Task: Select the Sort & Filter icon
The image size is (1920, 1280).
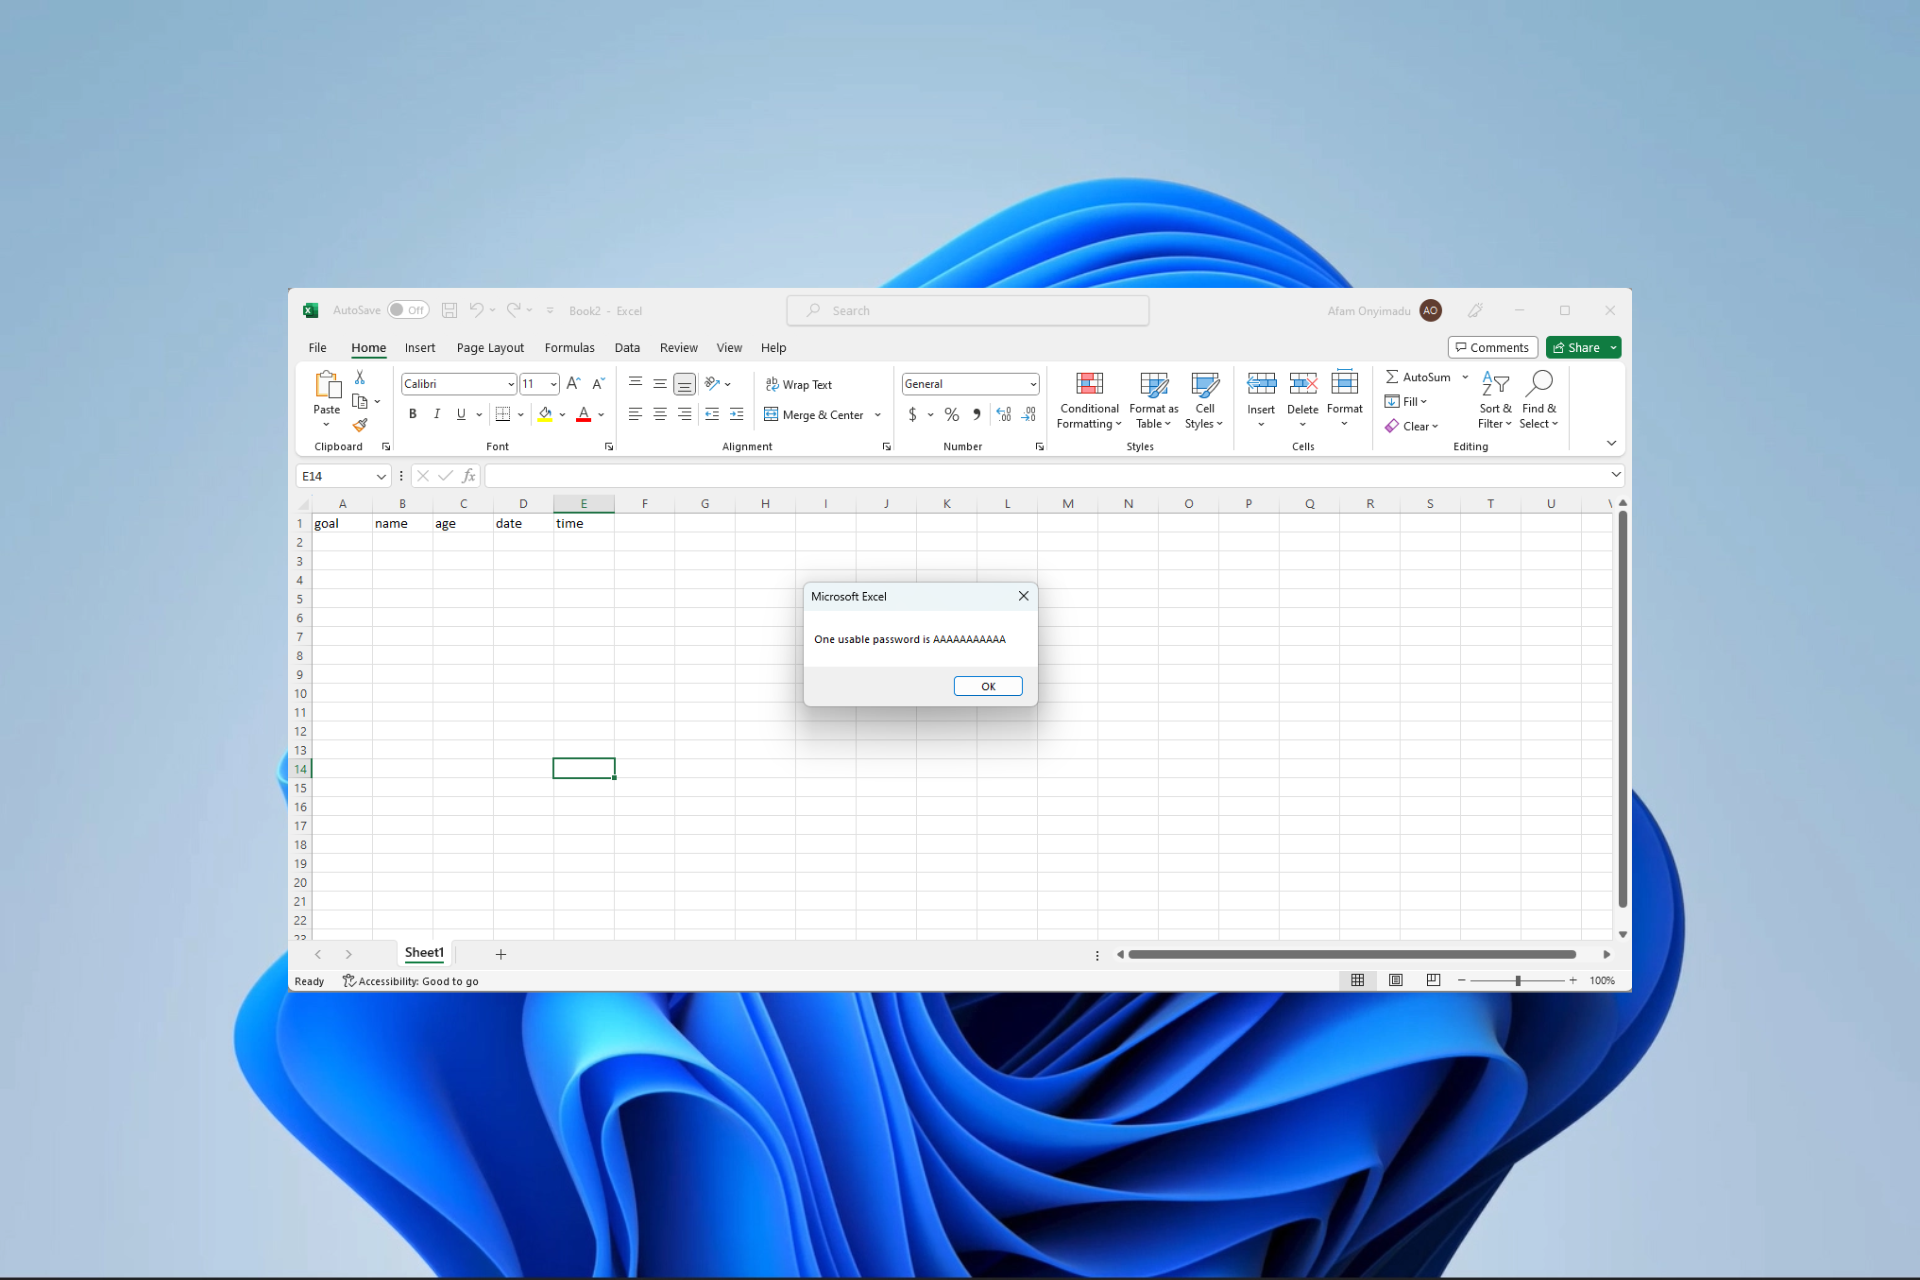Action: point(1494,400)
